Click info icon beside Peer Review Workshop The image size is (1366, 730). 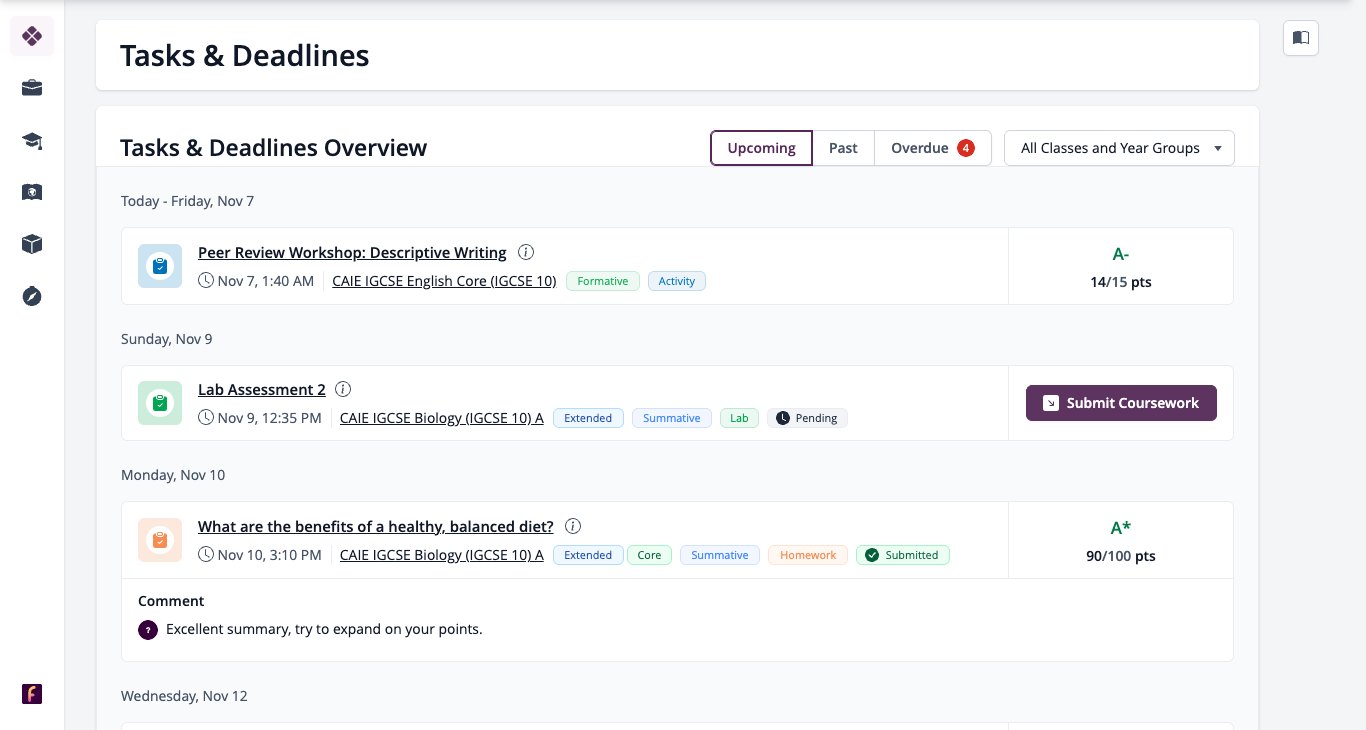tap(526, 252)
